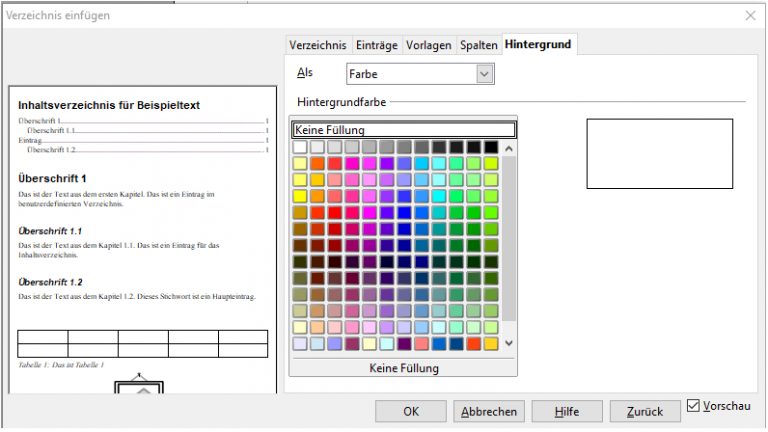Cancel via the Abbrechen button
The image size is (768, 432).
(489, 411)
